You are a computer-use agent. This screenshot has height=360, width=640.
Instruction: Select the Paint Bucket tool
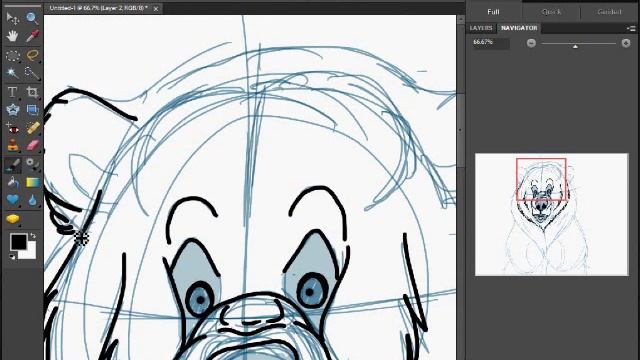13,182
